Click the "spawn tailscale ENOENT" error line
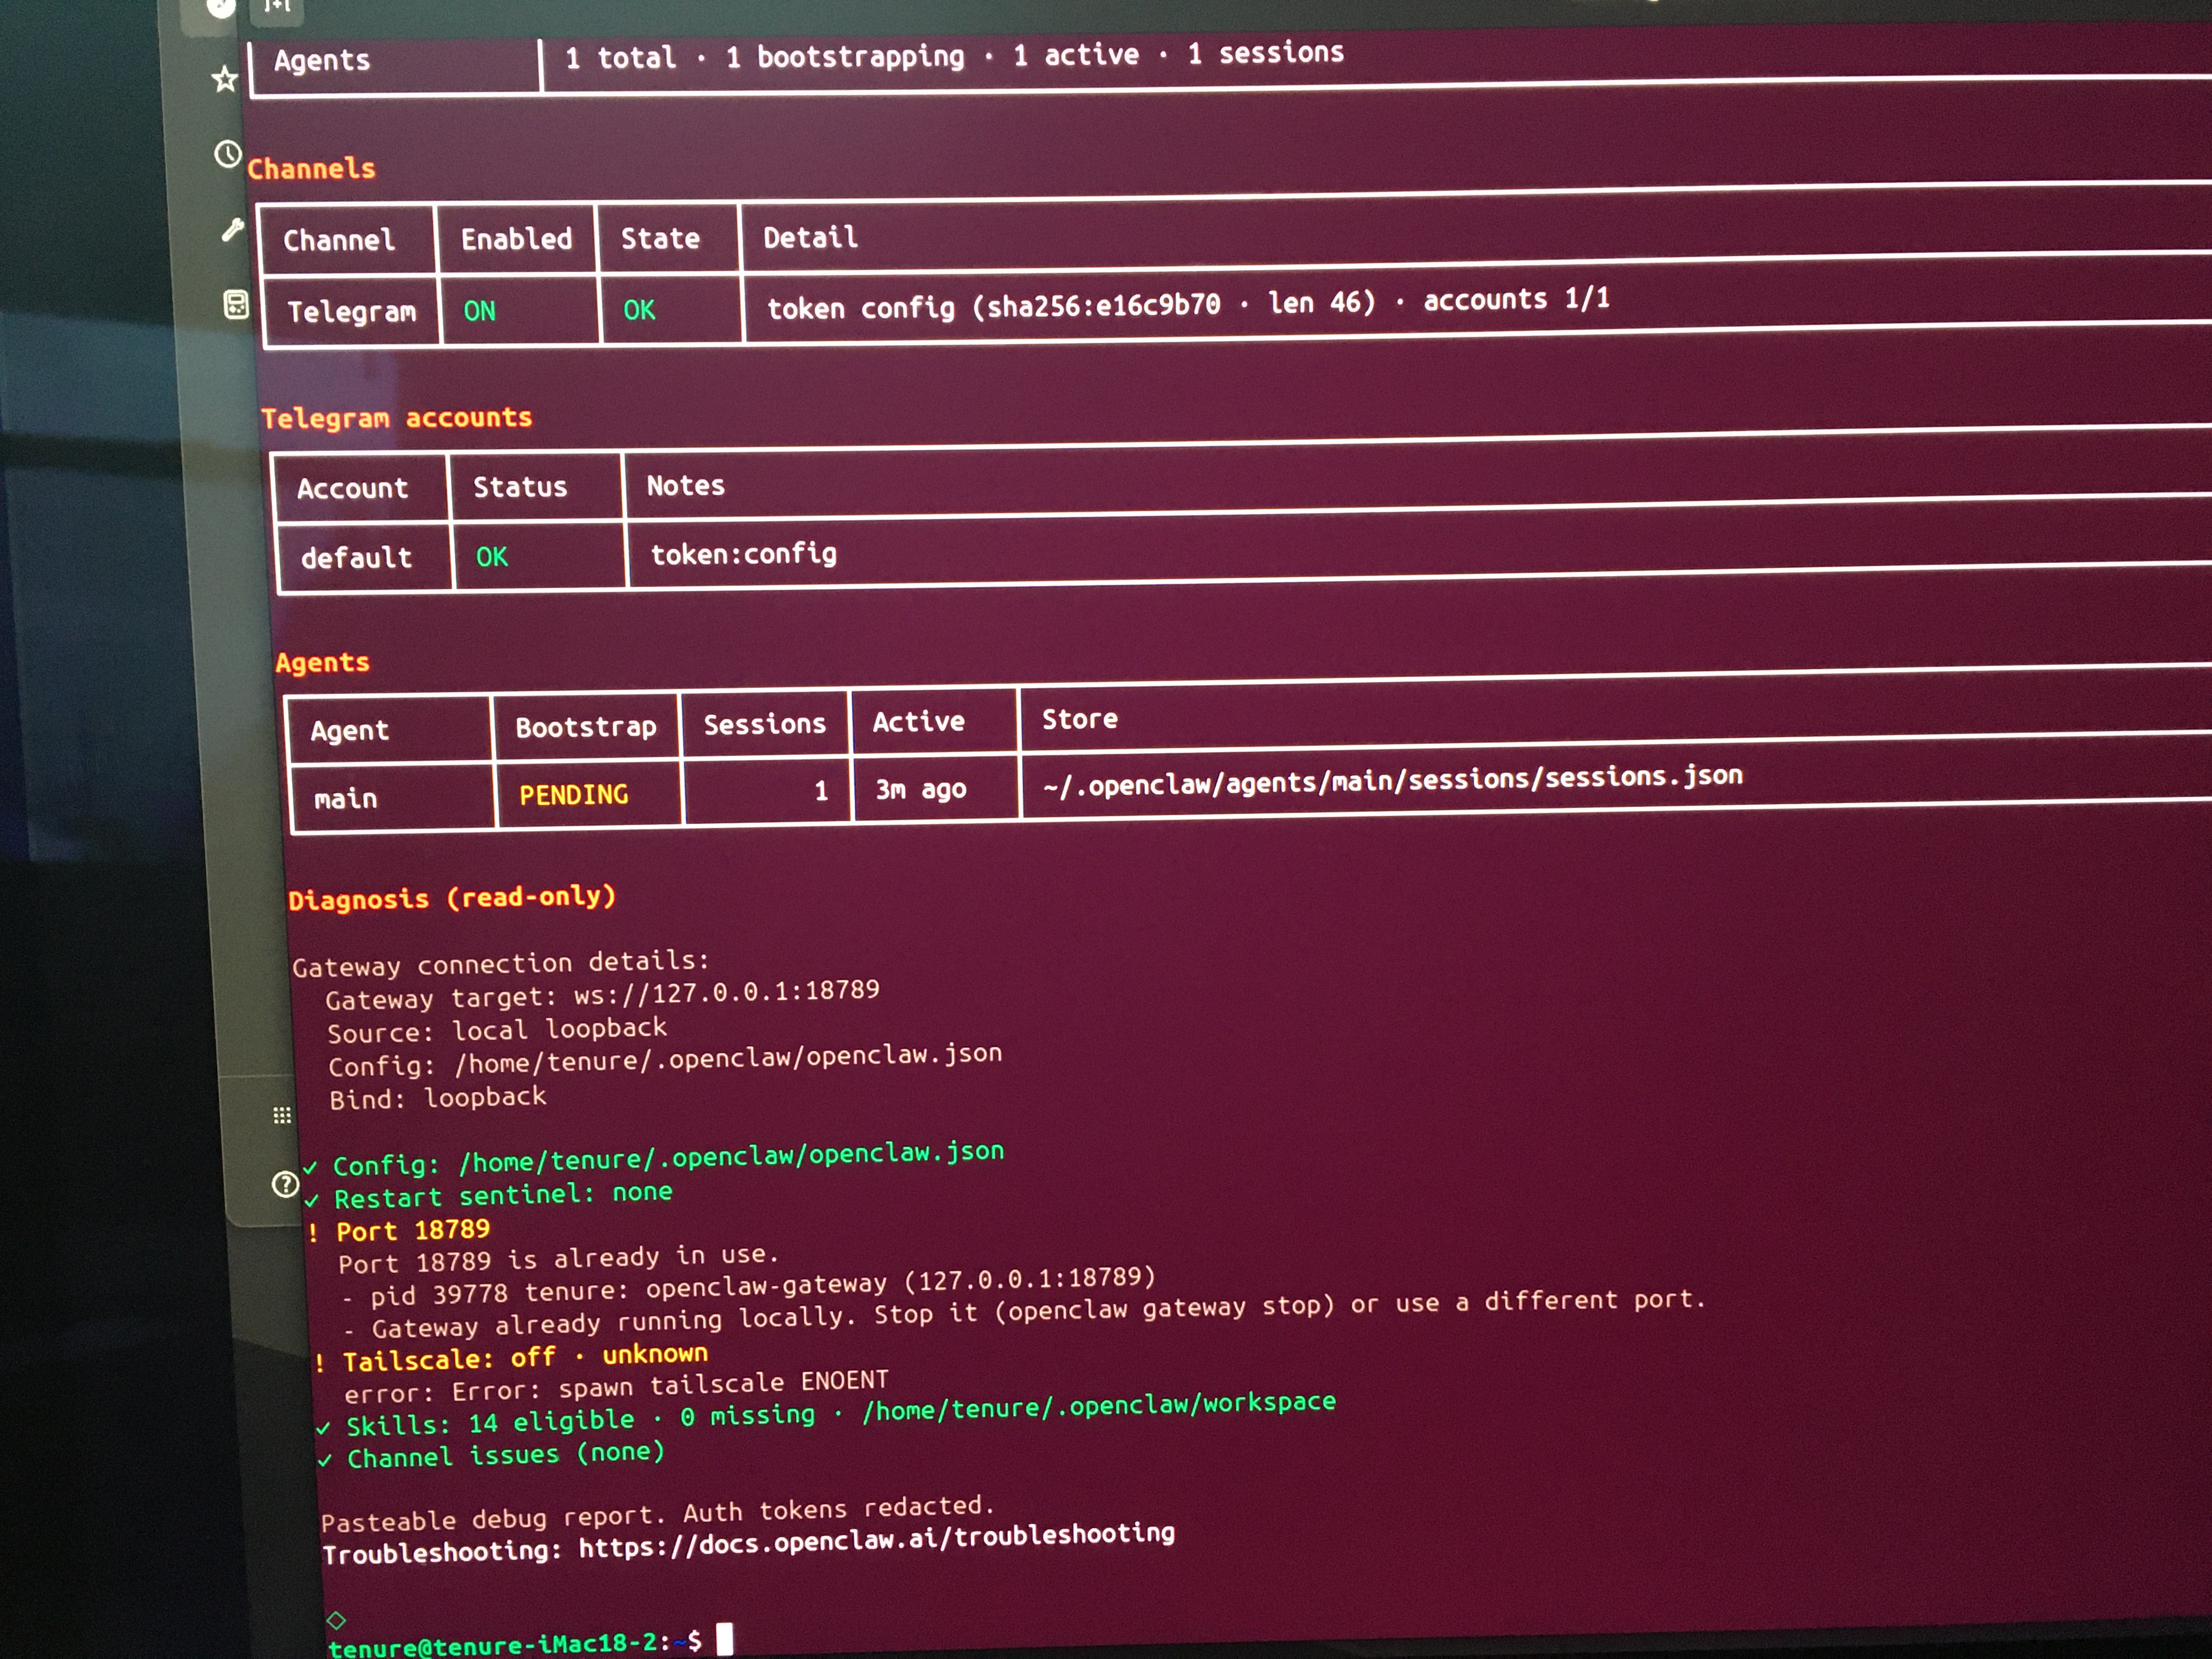Image resolution: width=2212 pixels, height=1659 pixels. click(616, 1387)
